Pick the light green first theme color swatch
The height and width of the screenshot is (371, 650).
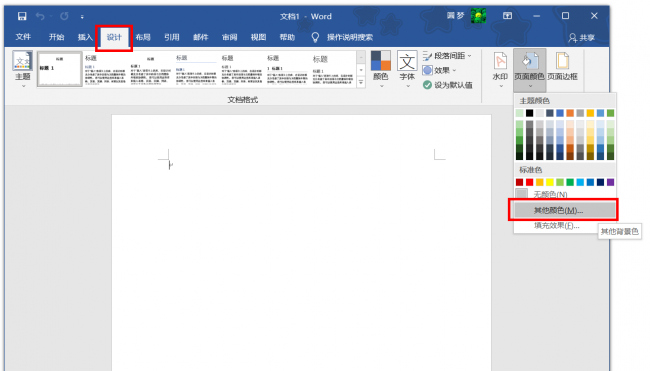519,113
